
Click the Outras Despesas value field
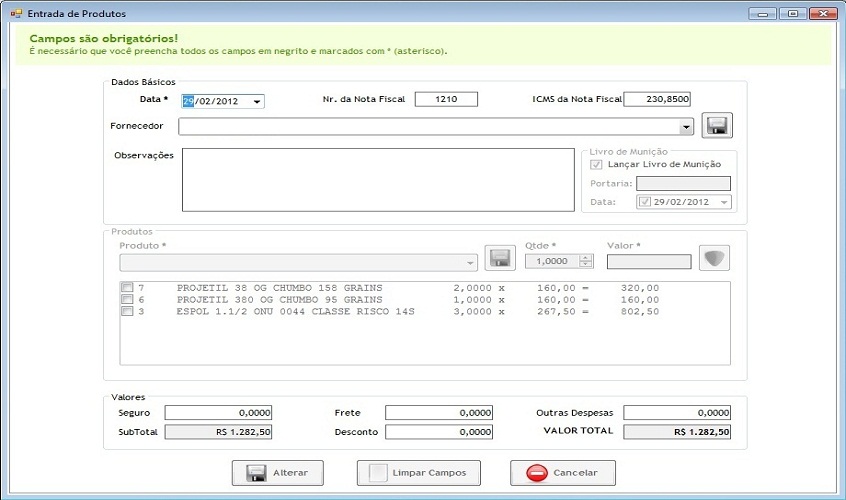point(677,413)
